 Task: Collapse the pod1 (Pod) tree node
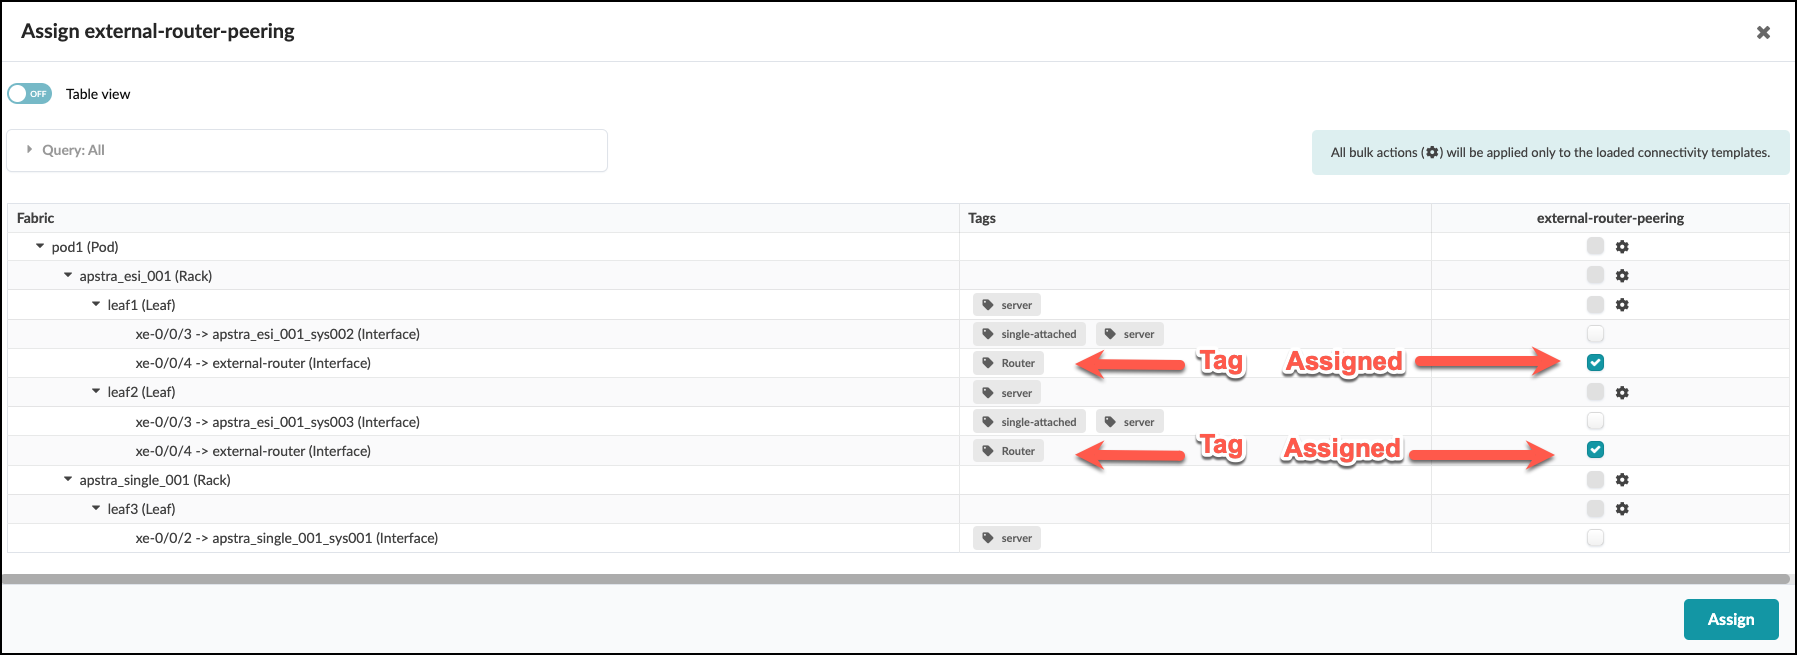click(x=40, y=246)
